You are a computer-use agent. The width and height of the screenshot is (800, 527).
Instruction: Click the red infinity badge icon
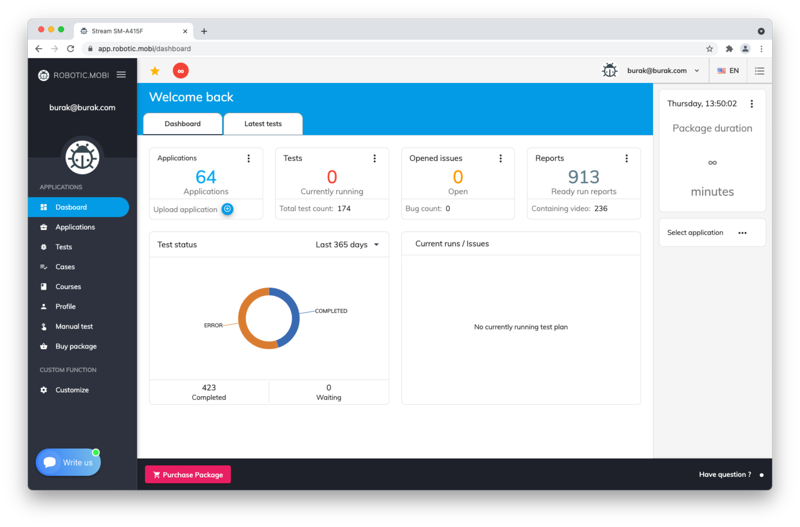coord(180,71)
